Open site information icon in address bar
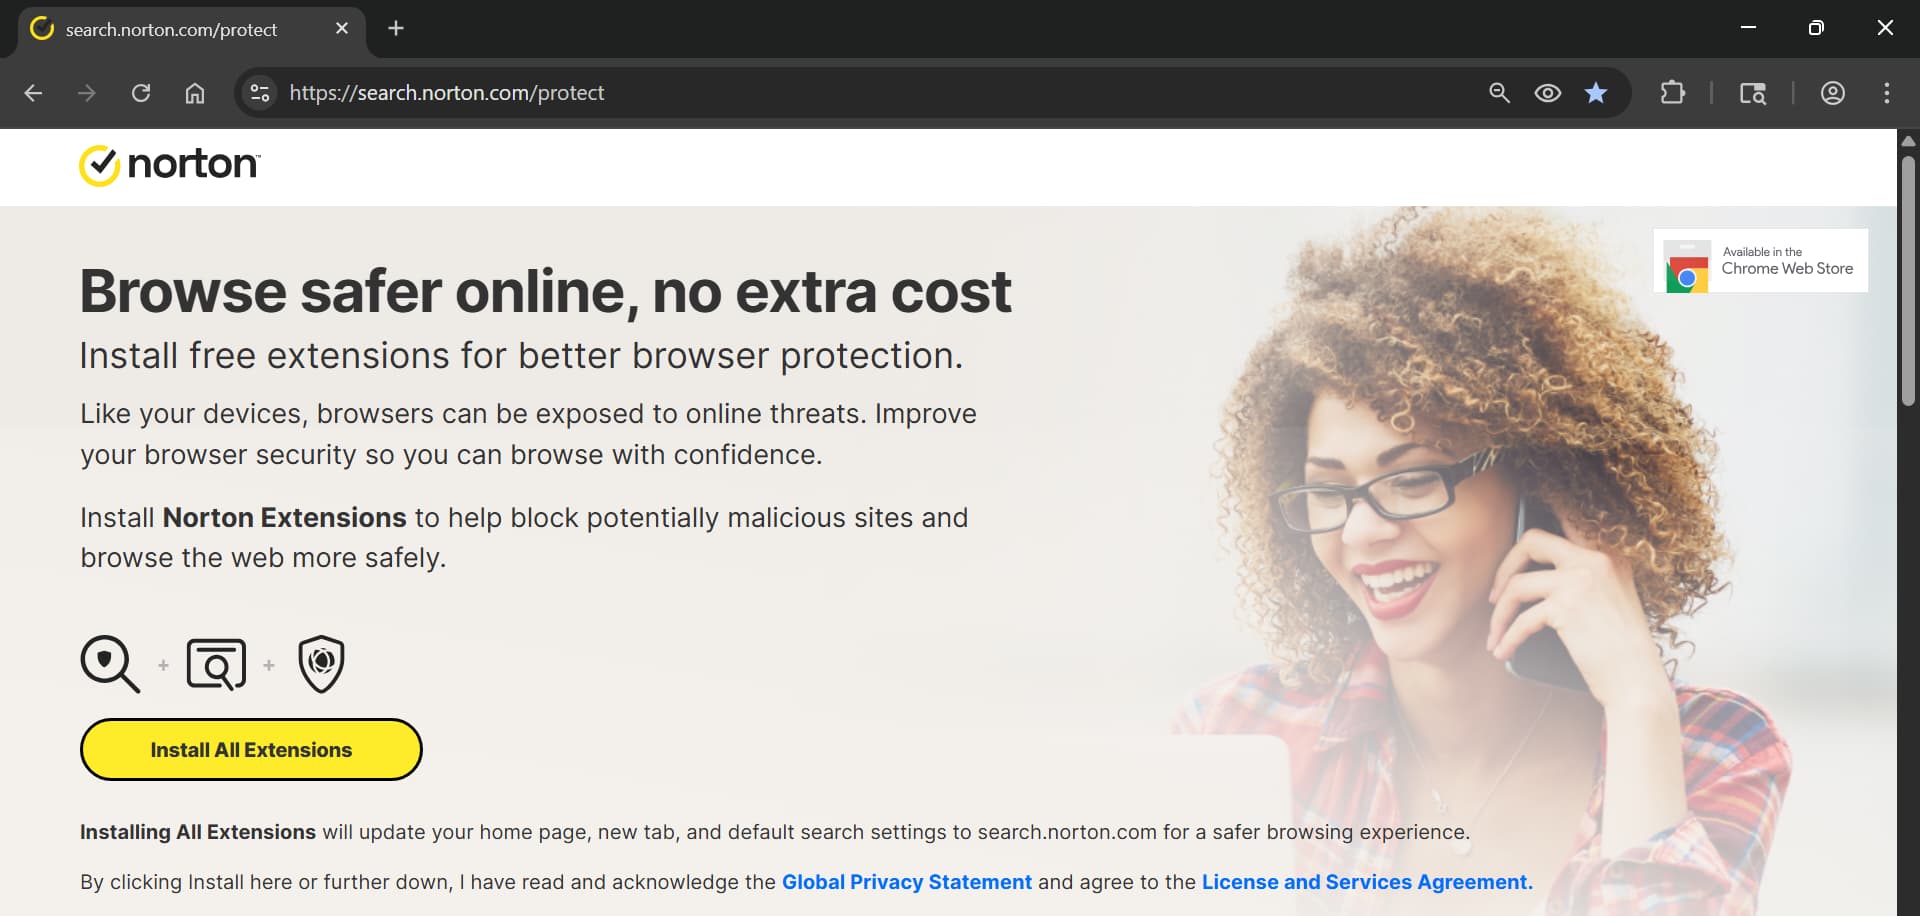The image size is (1920, 916). click(260, 93)
